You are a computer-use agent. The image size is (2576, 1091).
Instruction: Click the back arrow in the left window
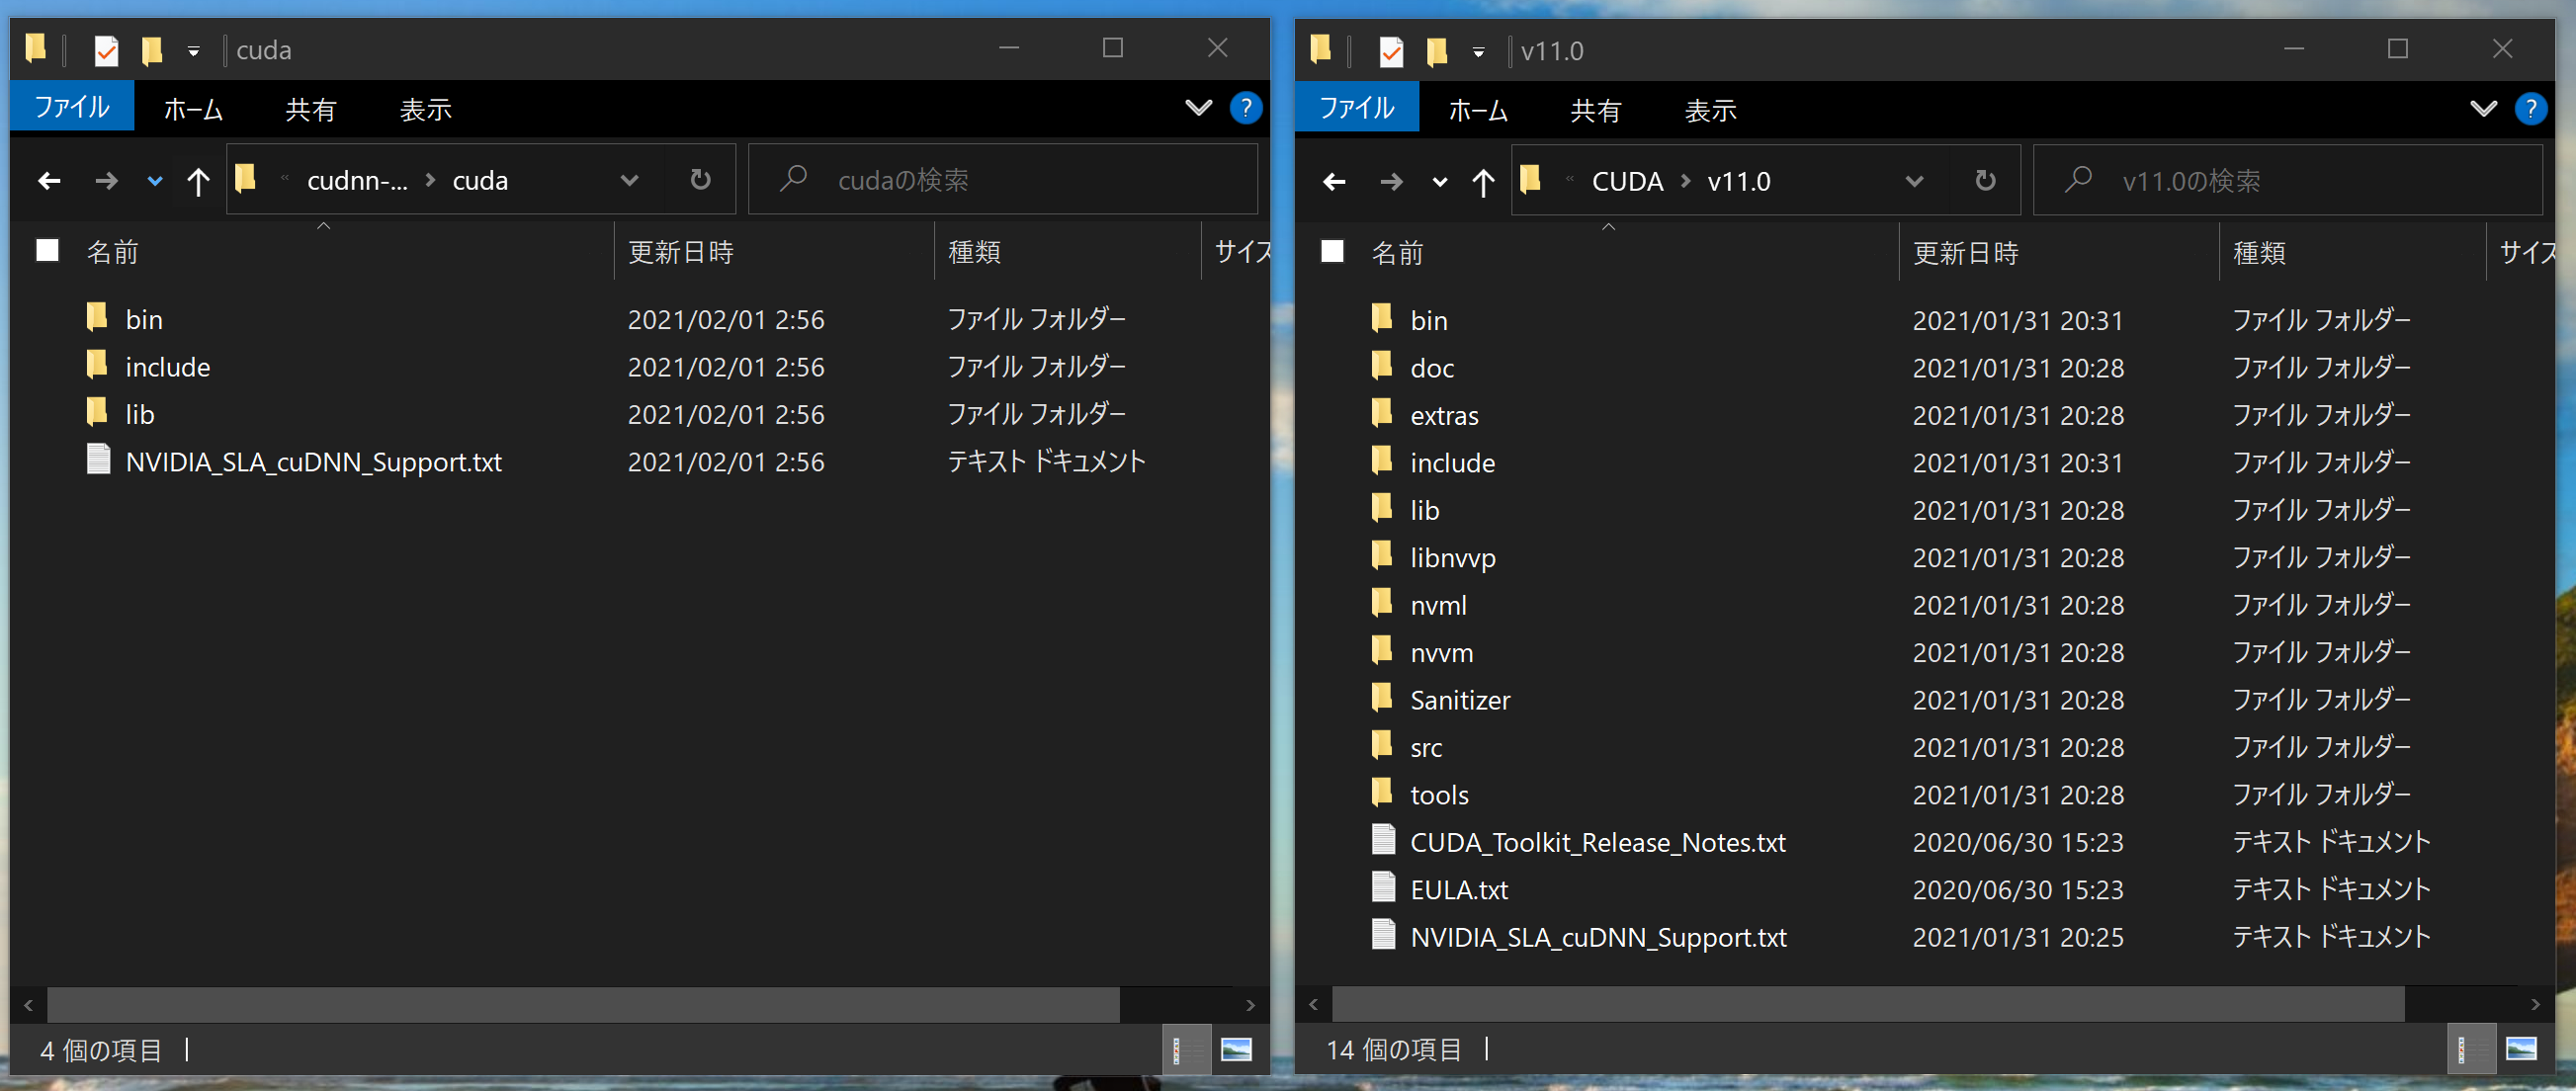click(x=49, y=181)
